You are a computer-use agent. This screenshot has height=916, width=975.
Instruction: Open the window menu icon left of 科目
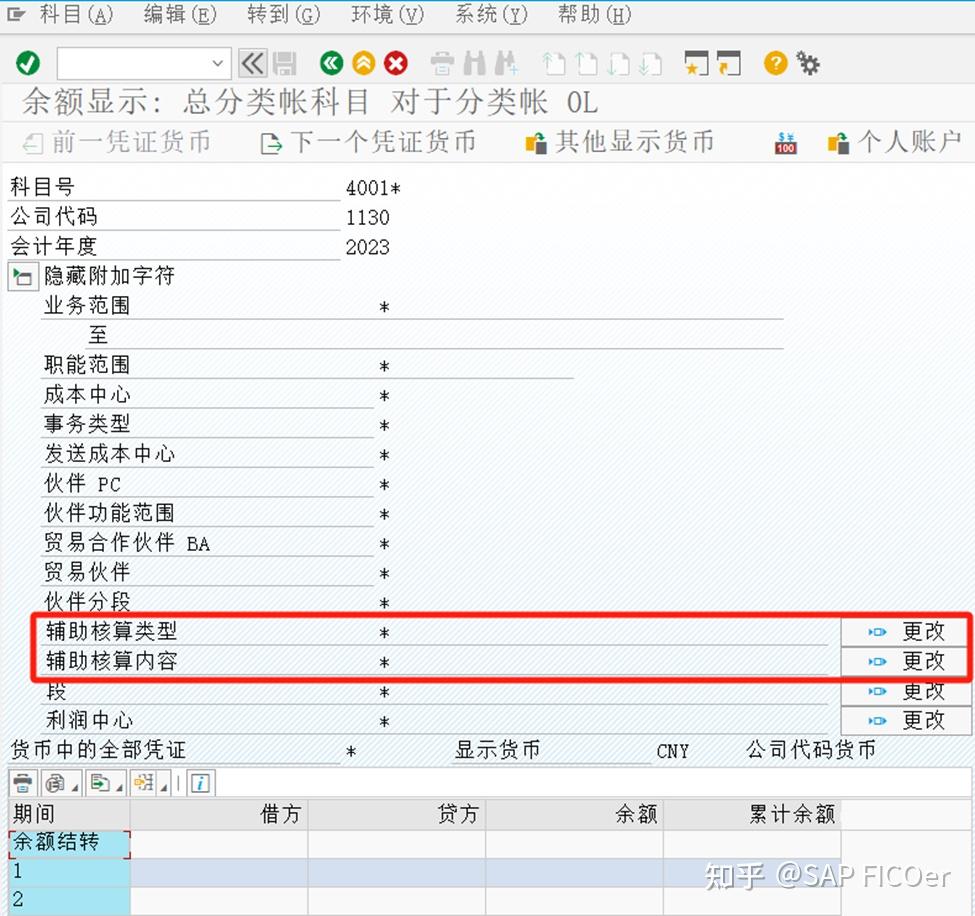click(x=16, y=14)
